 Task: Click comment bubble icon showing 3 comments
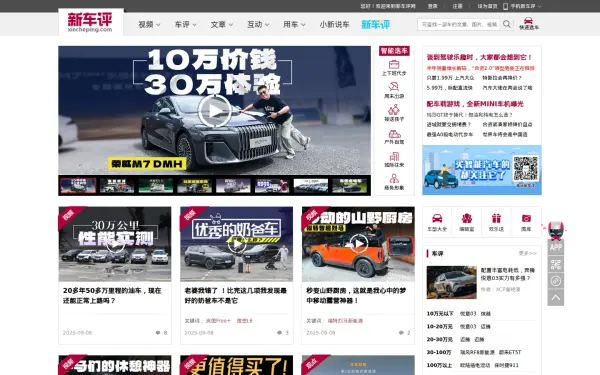[x=279, y=333]
